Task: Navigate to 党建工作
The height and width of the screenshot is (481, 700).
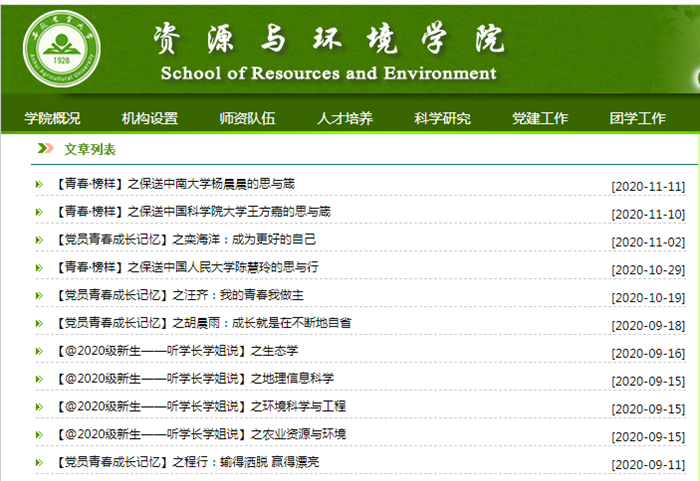Action: tap(540, 118)
